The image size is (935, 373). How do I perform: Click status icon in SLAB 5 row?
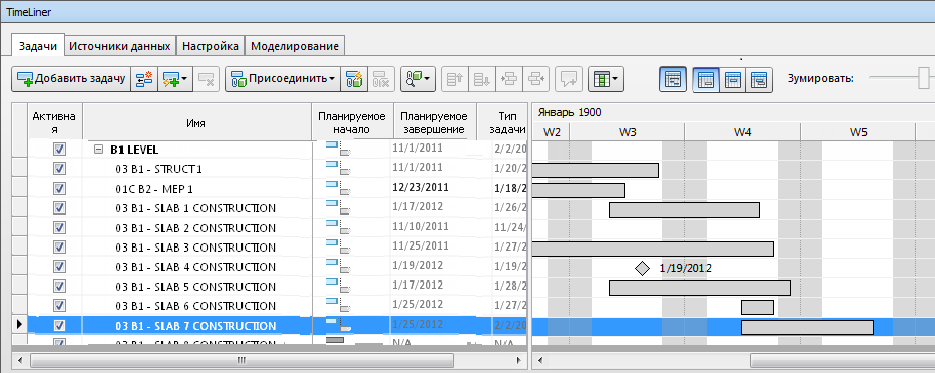coord(338,285)
